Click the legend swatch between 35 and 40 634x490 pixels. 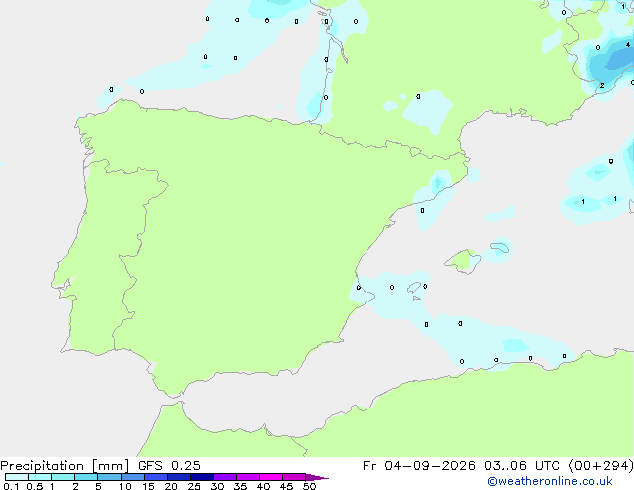[x=248, y=477]
